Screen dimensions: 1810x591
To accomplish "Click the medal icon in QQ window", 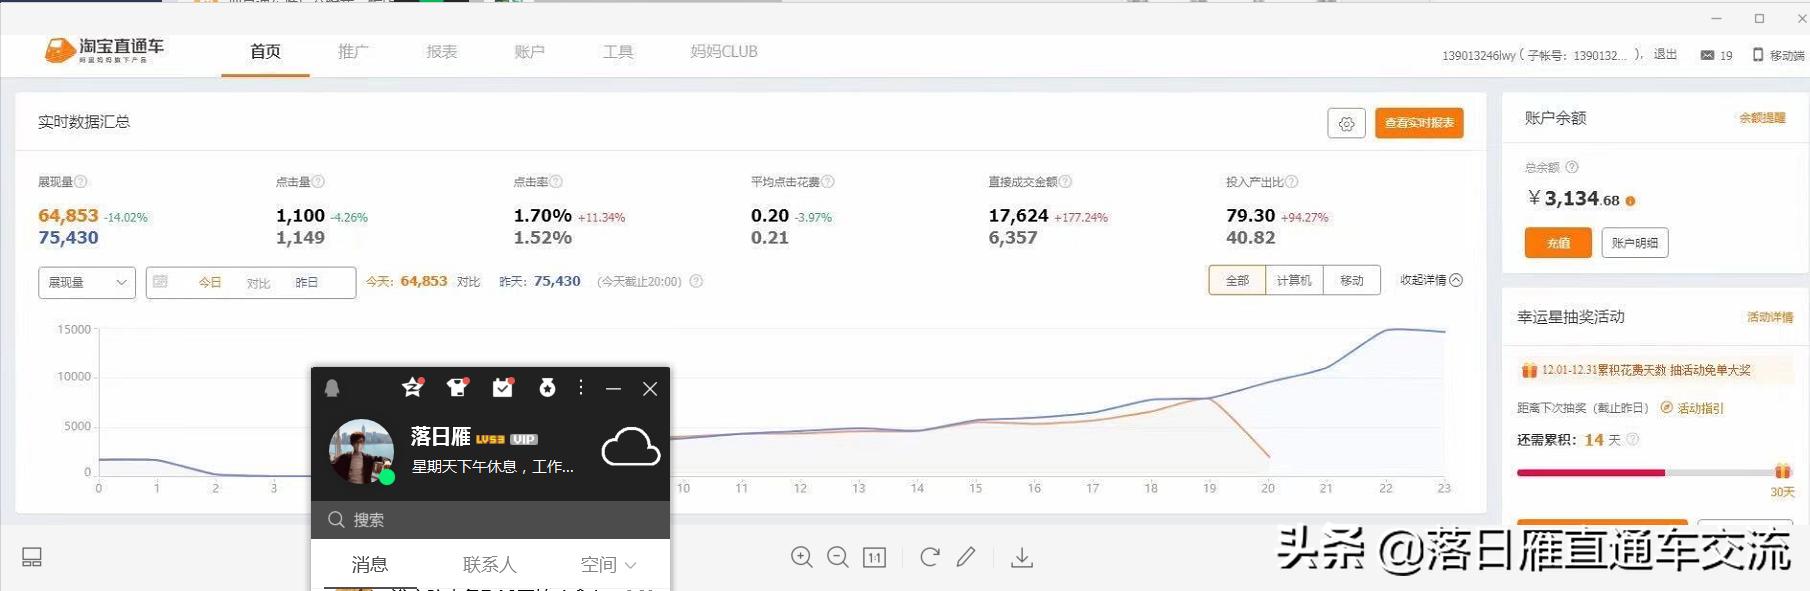I will (547, 387).
